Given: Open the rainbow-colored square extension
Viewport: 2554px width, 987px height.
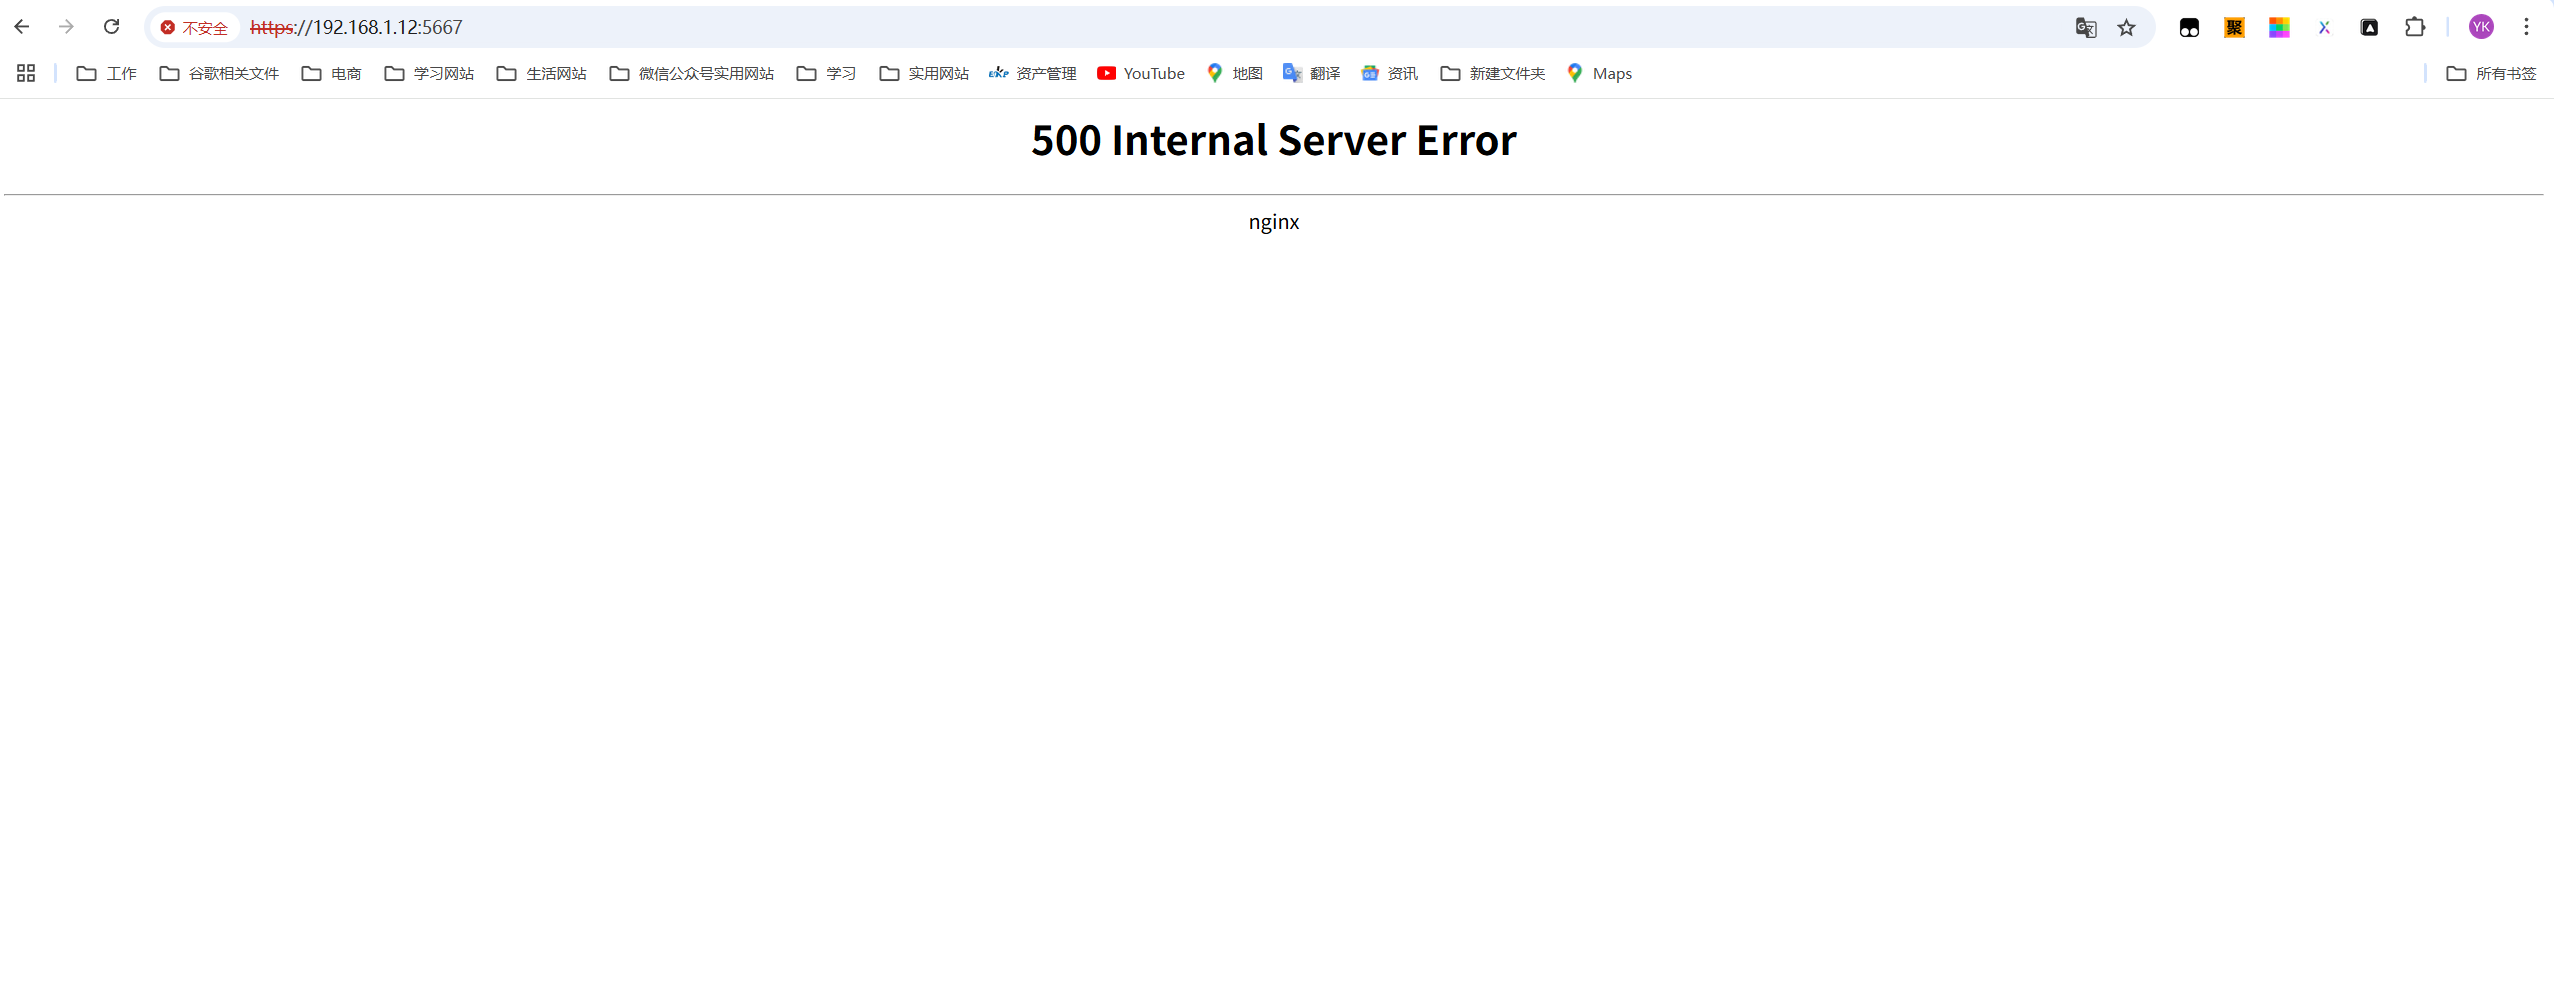Looking at the screenshot, I should point(2279,28).
